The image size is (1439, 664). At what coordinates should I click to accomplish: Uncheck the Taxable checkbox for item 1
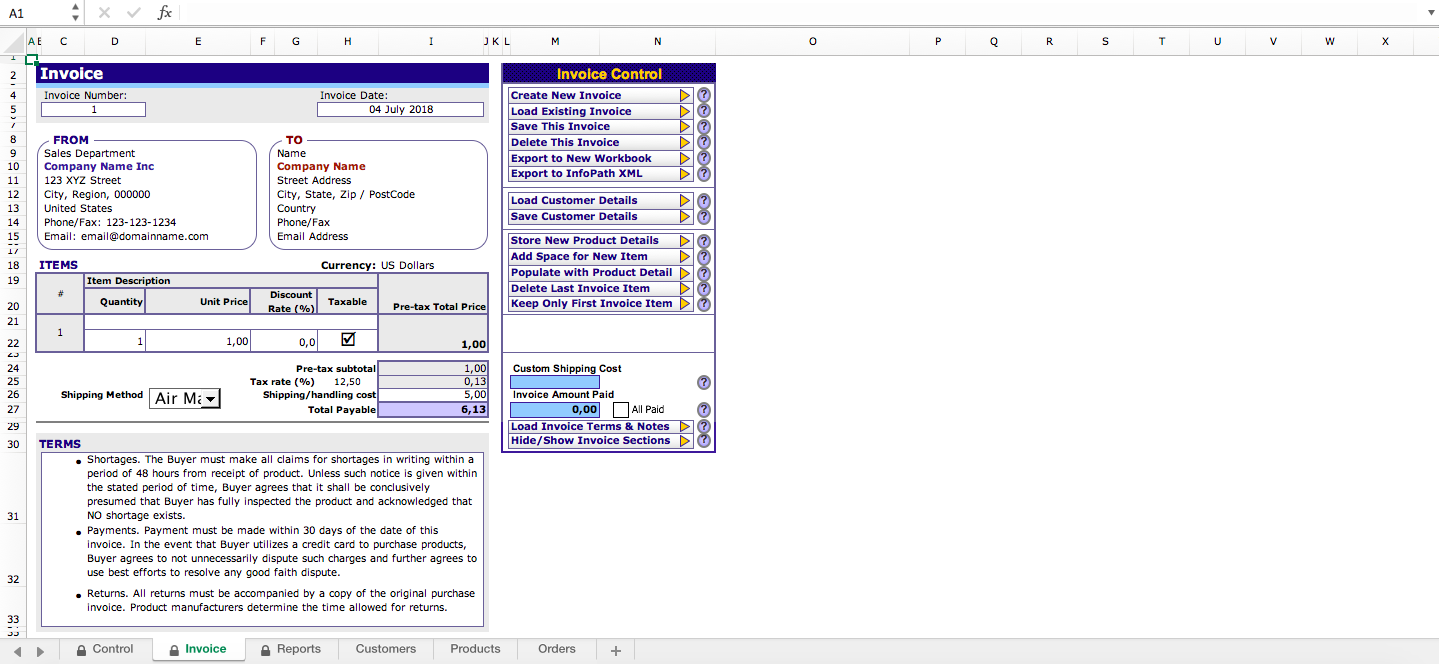[x=346, y=337]
